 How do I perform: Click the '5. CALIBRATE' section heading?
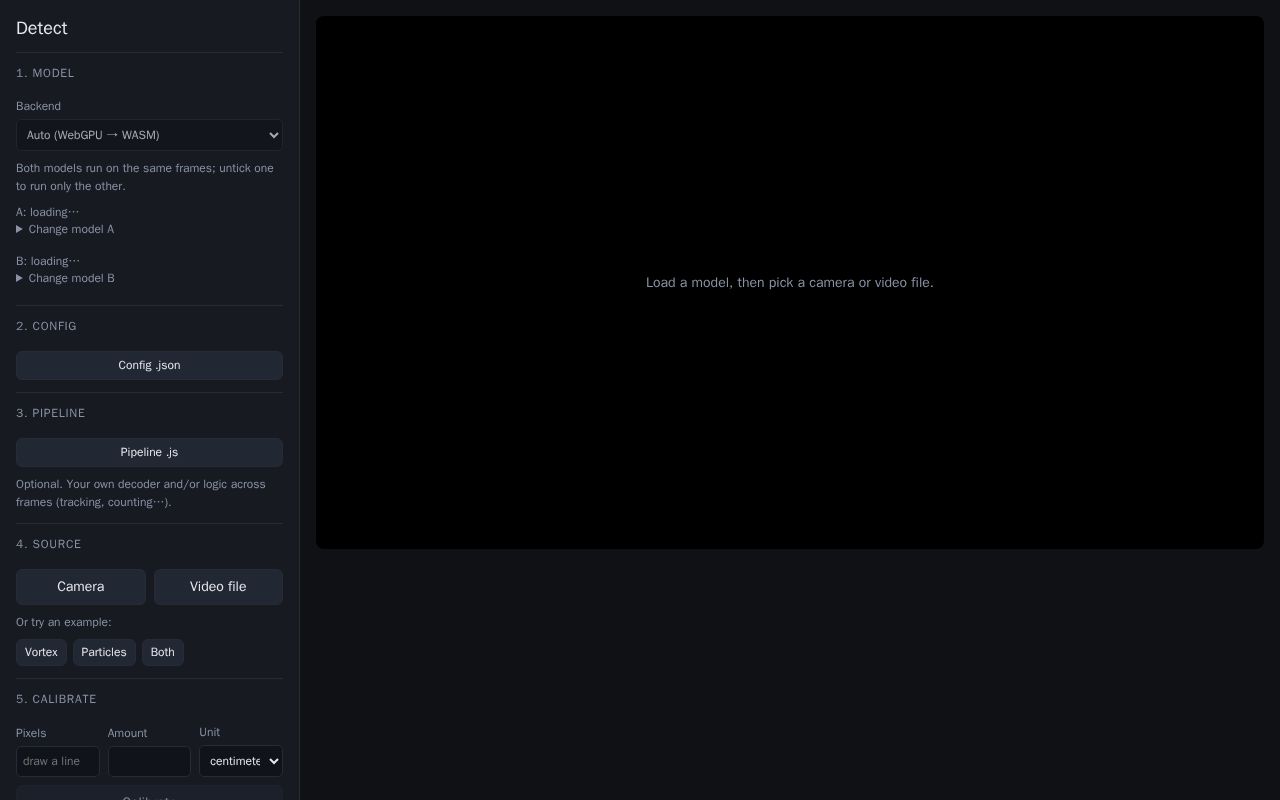click(56, 699)
